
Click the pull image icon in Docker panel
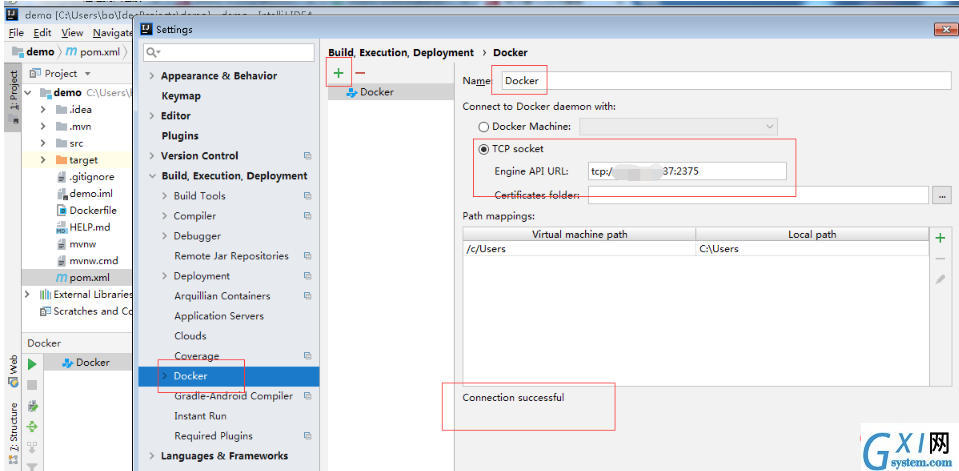[32, 448]
